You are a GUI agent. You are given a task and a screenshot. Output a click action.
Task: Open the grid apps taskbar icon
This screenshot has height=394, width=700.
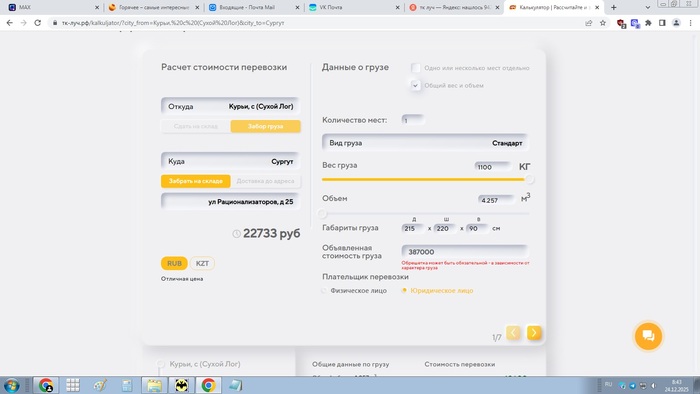(x=73, y=385)
